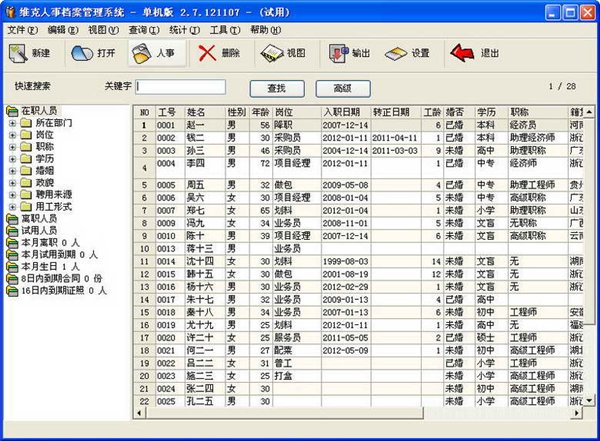Click the 输出 export icon
The width and height of the screenshot is (600, 441).
(x=339, y=54)
